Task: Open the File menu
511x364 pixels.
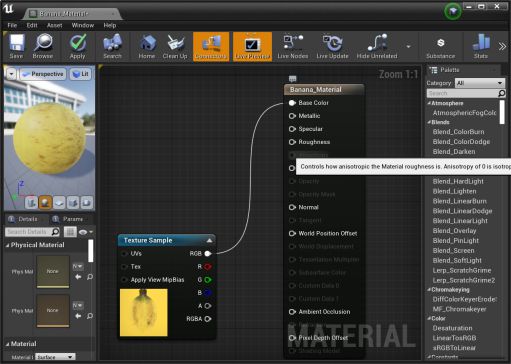Action: click(12, 25)
